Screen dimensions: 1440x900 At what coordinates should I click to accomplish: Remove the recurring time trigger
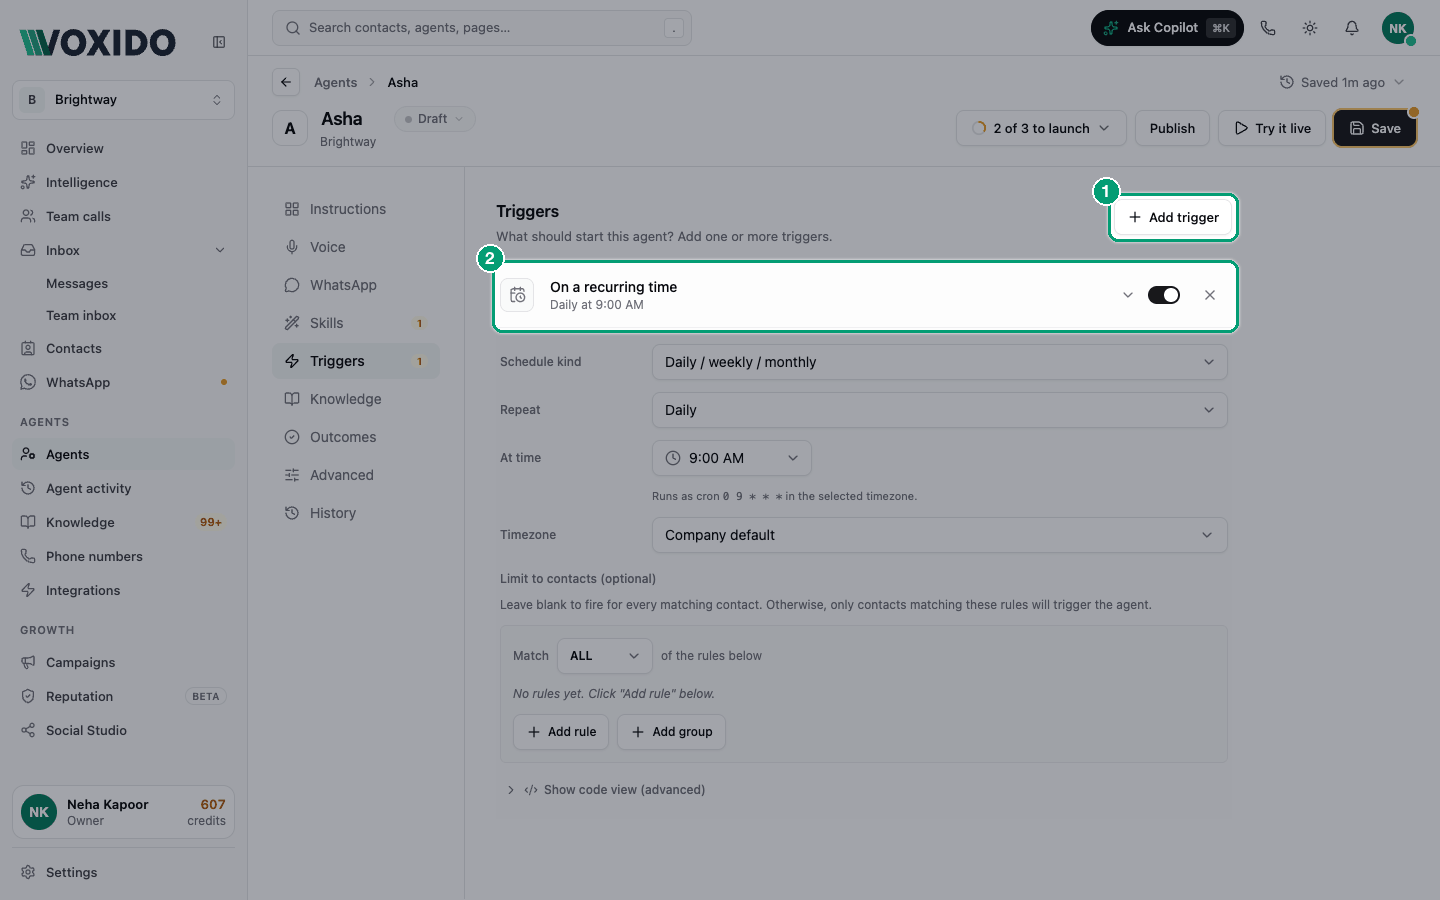click(x=1210, y=295)
